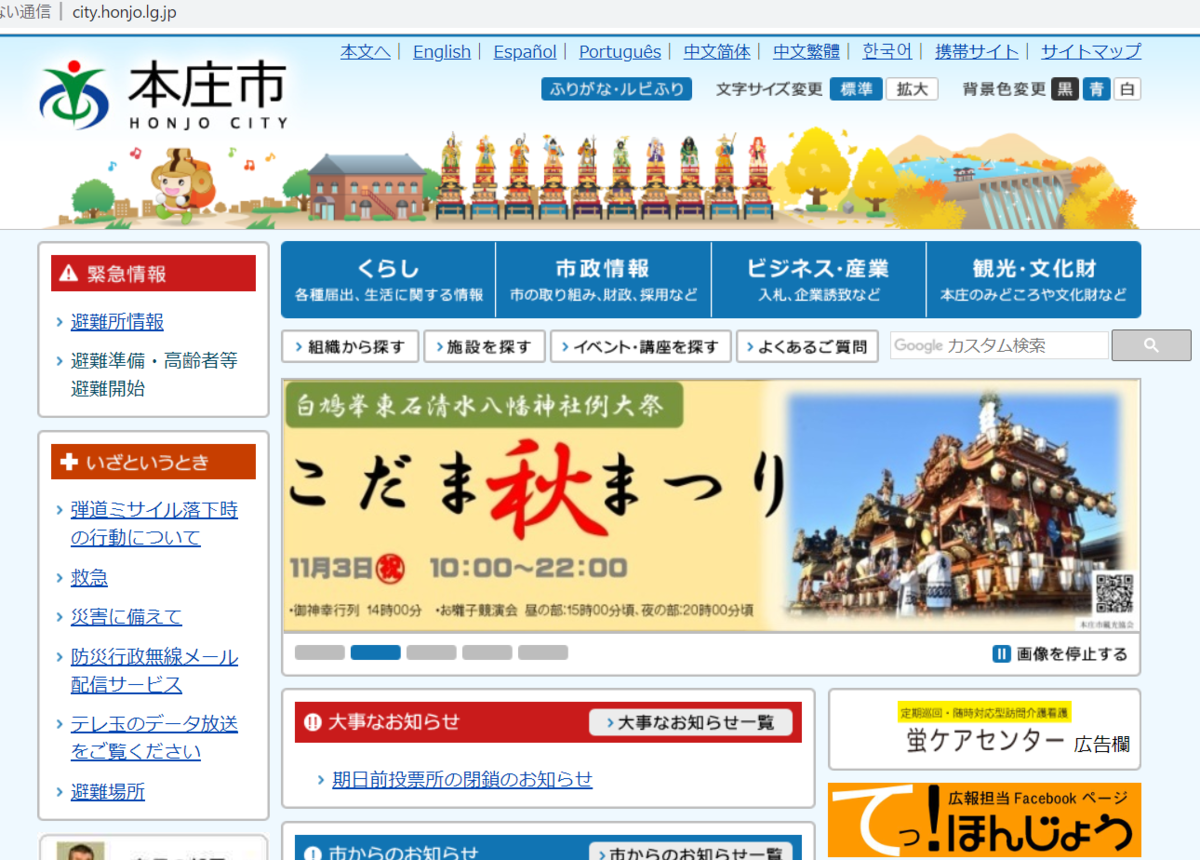Switch language to 中文简体
This screenshot has width=1200, height=860.
[x=717, y=52]
